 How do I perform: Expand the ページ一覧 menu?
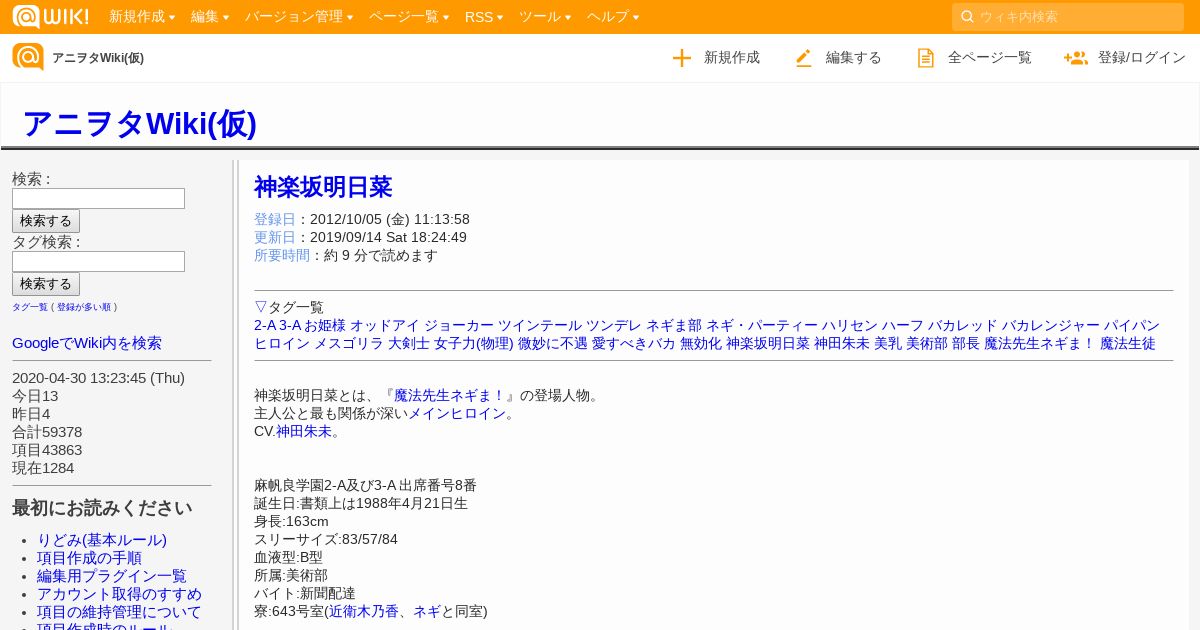(409, 16)
